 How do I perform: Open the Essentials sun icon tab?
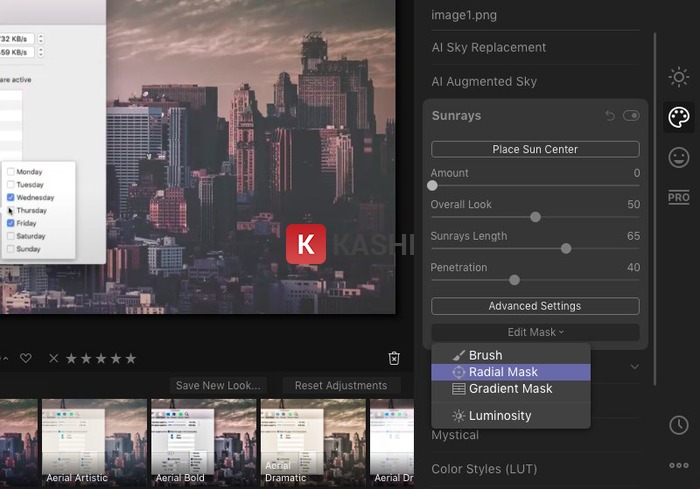point(679,77)
